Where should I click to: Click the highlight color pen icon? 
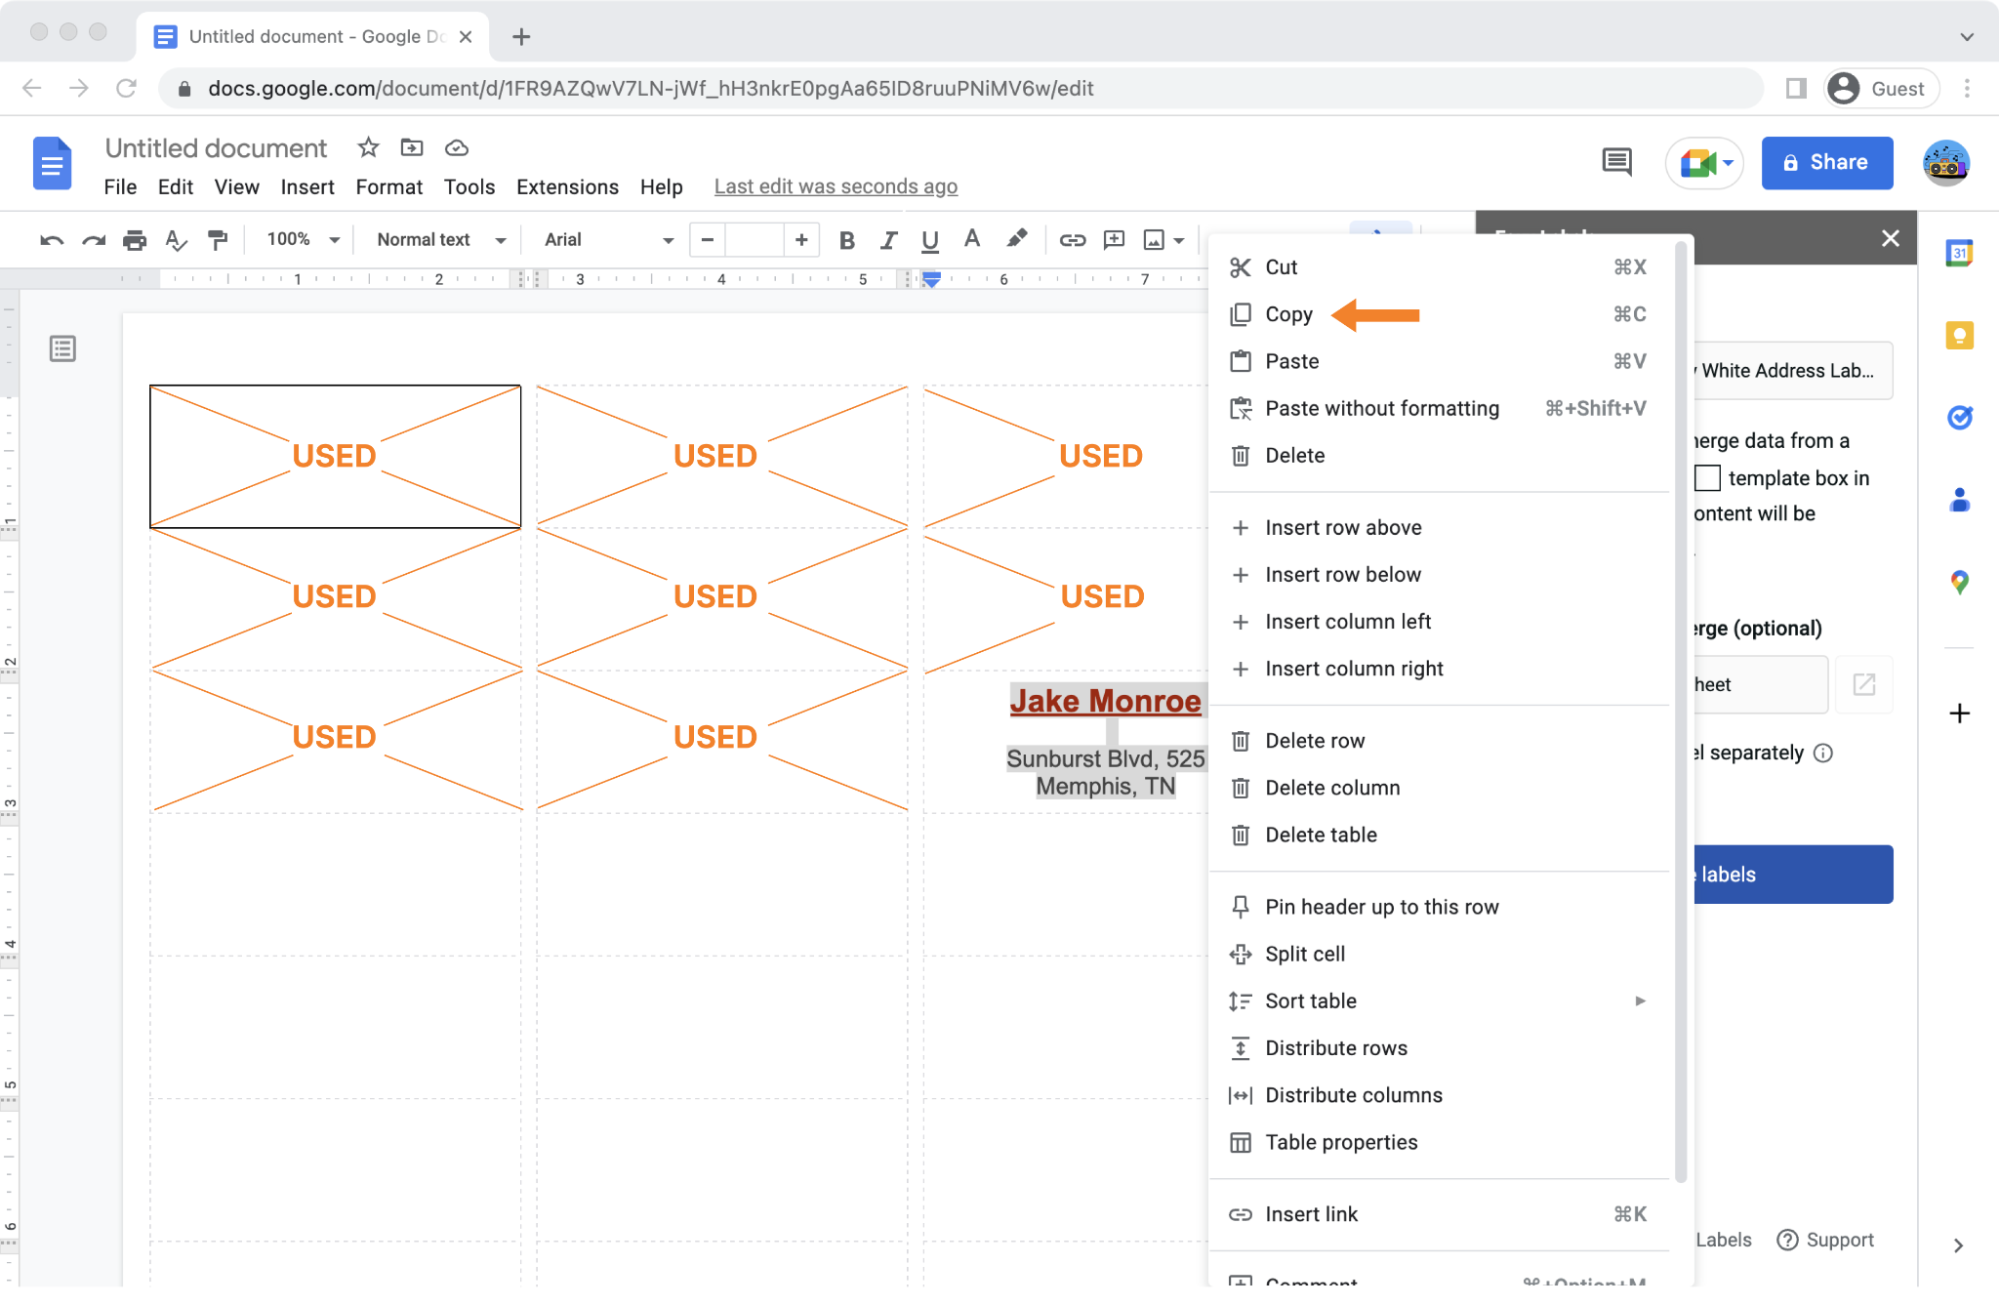pos(1016,239)
